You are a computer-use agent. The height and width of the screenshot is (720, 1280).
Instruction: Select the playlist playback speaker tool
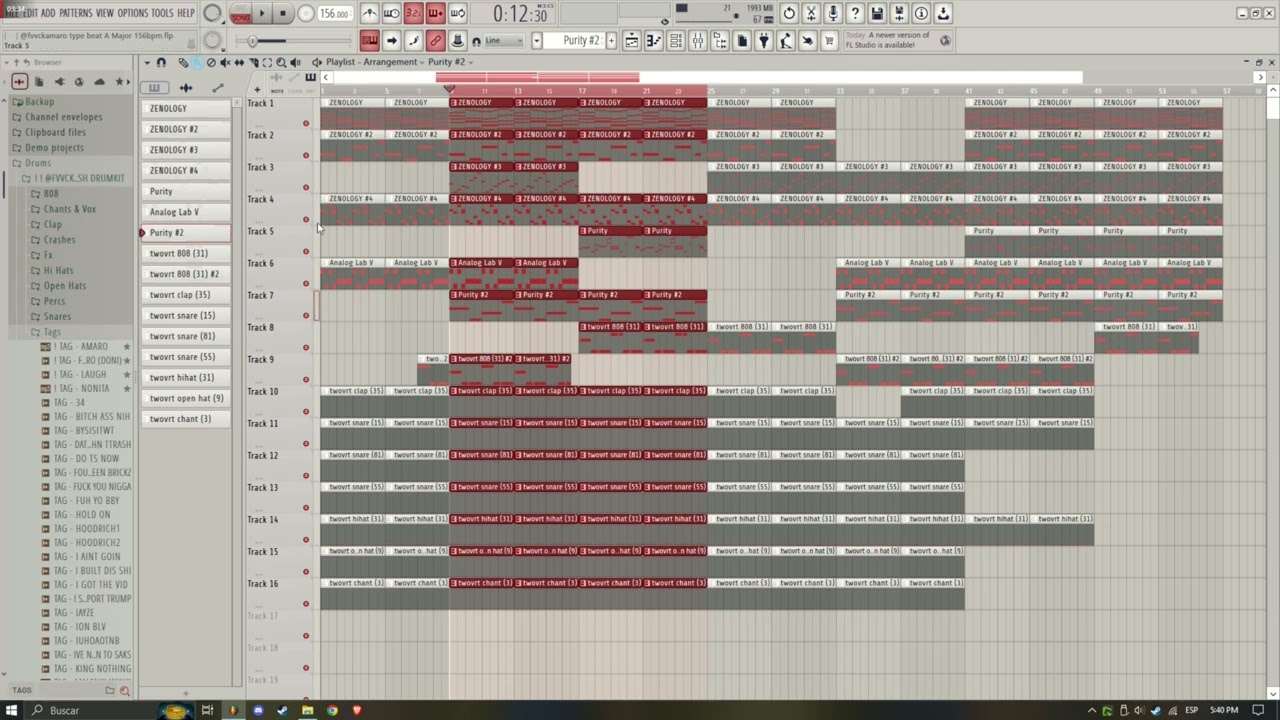coord(295,62)
